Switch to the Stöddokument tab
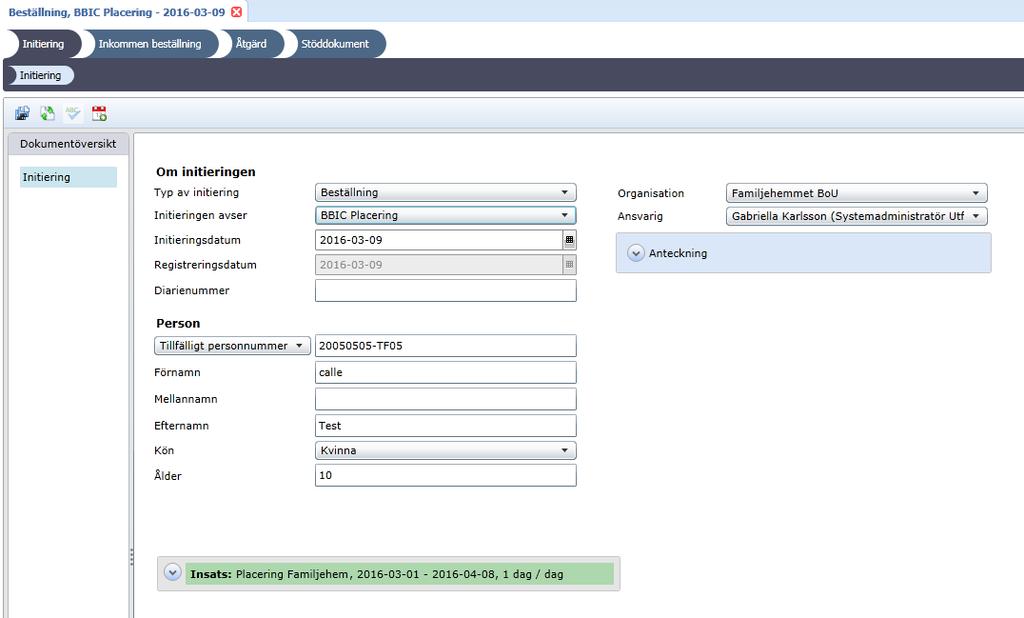This screenshot has width=1024, height=618. tap(334, 44)
